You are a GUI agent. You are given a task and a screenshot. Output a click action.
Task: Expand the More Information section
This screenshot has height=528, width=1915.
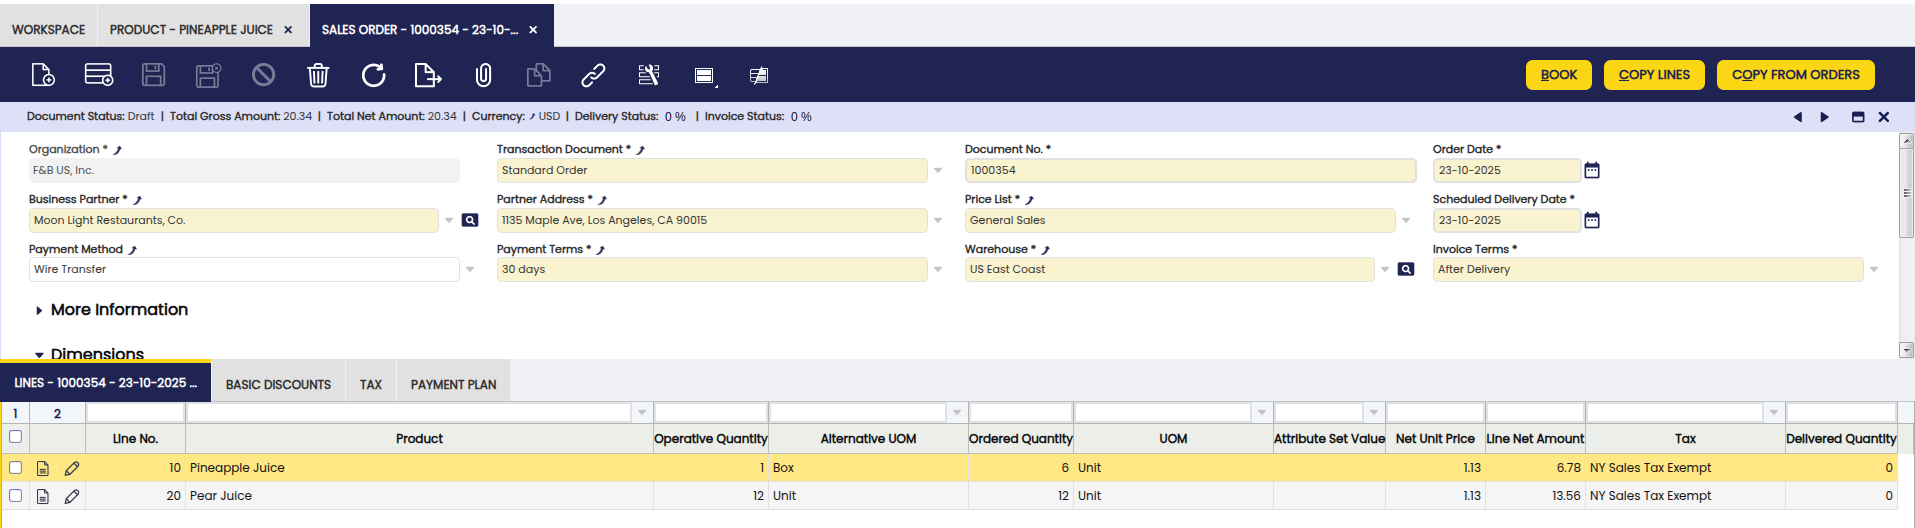pyautogui.click(x=118, y=310)
